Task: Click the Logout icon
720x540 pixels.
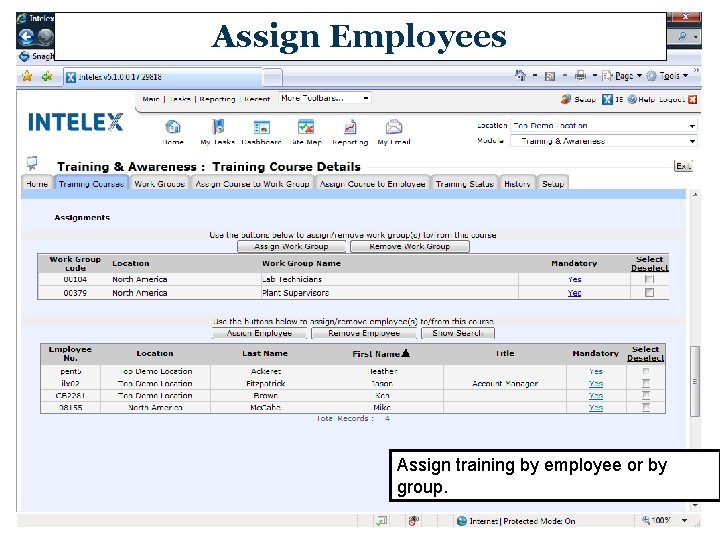Action: coord(692,99)
